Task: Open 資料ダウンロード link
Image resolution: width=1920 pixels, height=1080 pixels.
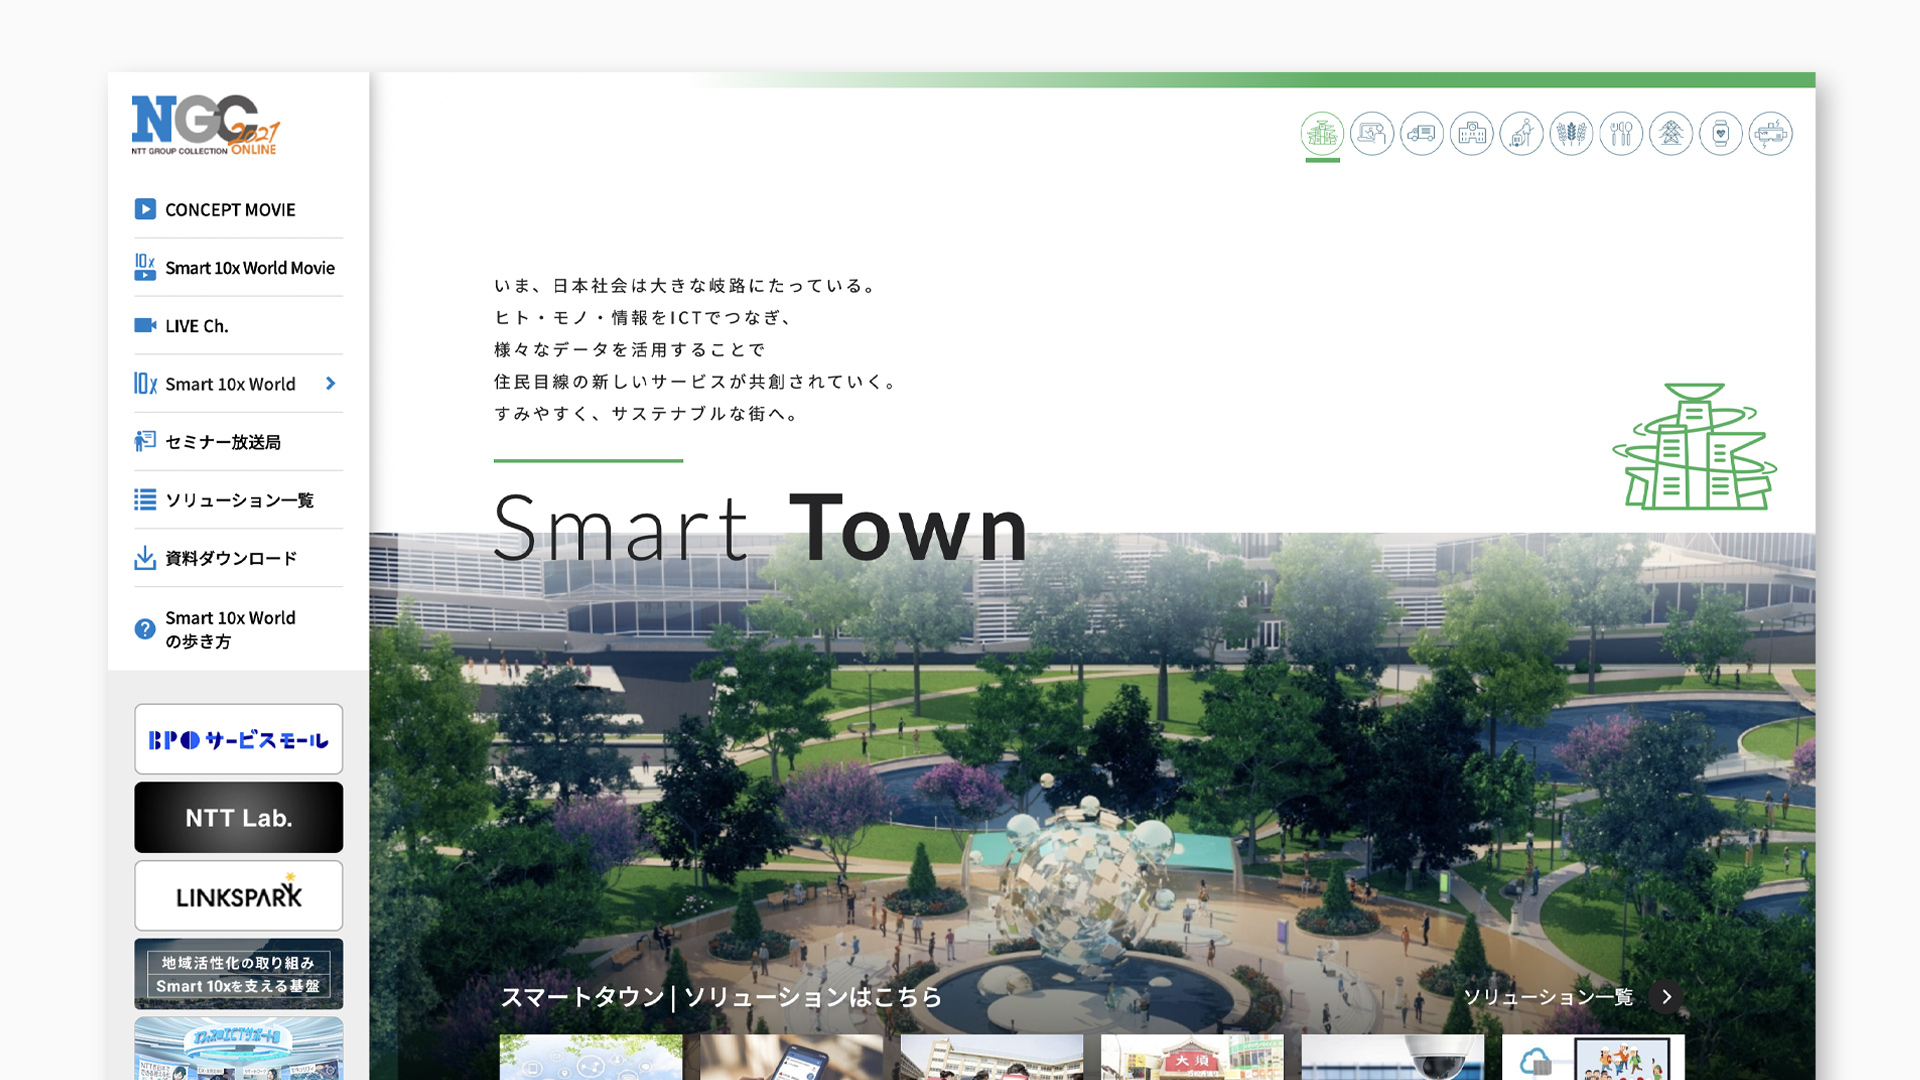Action: pos(230,558)
